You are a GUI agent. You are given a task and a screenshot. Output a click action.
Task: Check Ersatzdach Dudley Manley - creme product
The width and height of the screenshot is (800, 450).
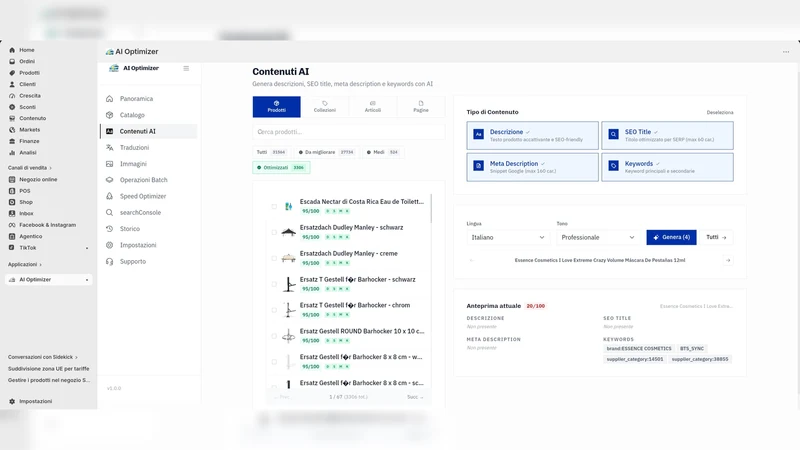click(x=274, y=258)
